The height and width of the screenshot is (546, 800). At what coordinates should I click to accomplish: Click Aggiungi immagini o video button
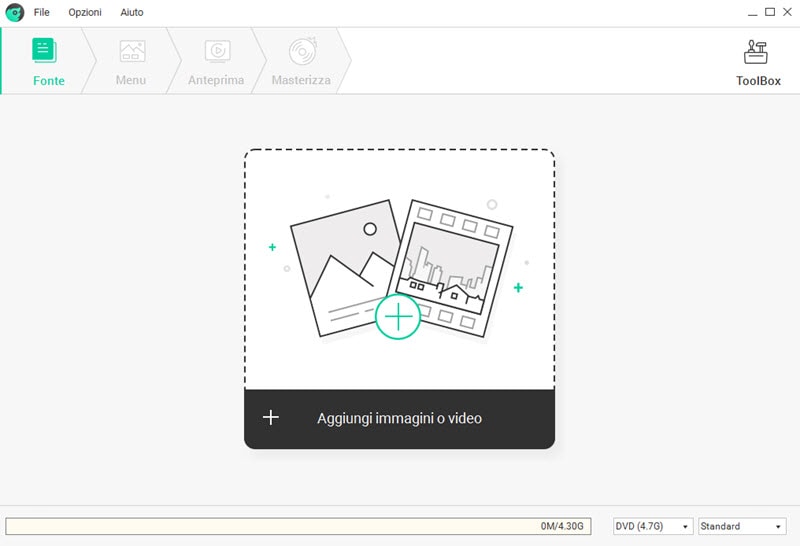point(399,418)
